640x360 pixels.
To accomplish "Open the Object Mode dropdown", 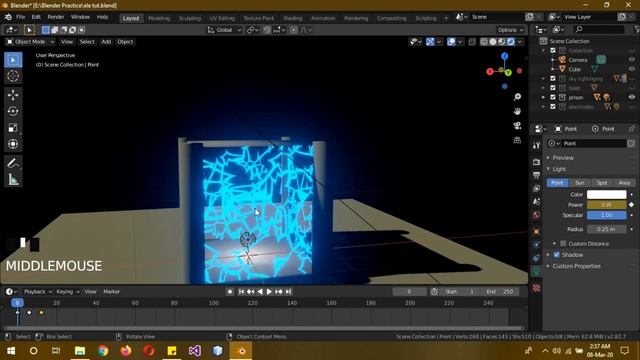I will pyautogui.click(x=30, y=42).
